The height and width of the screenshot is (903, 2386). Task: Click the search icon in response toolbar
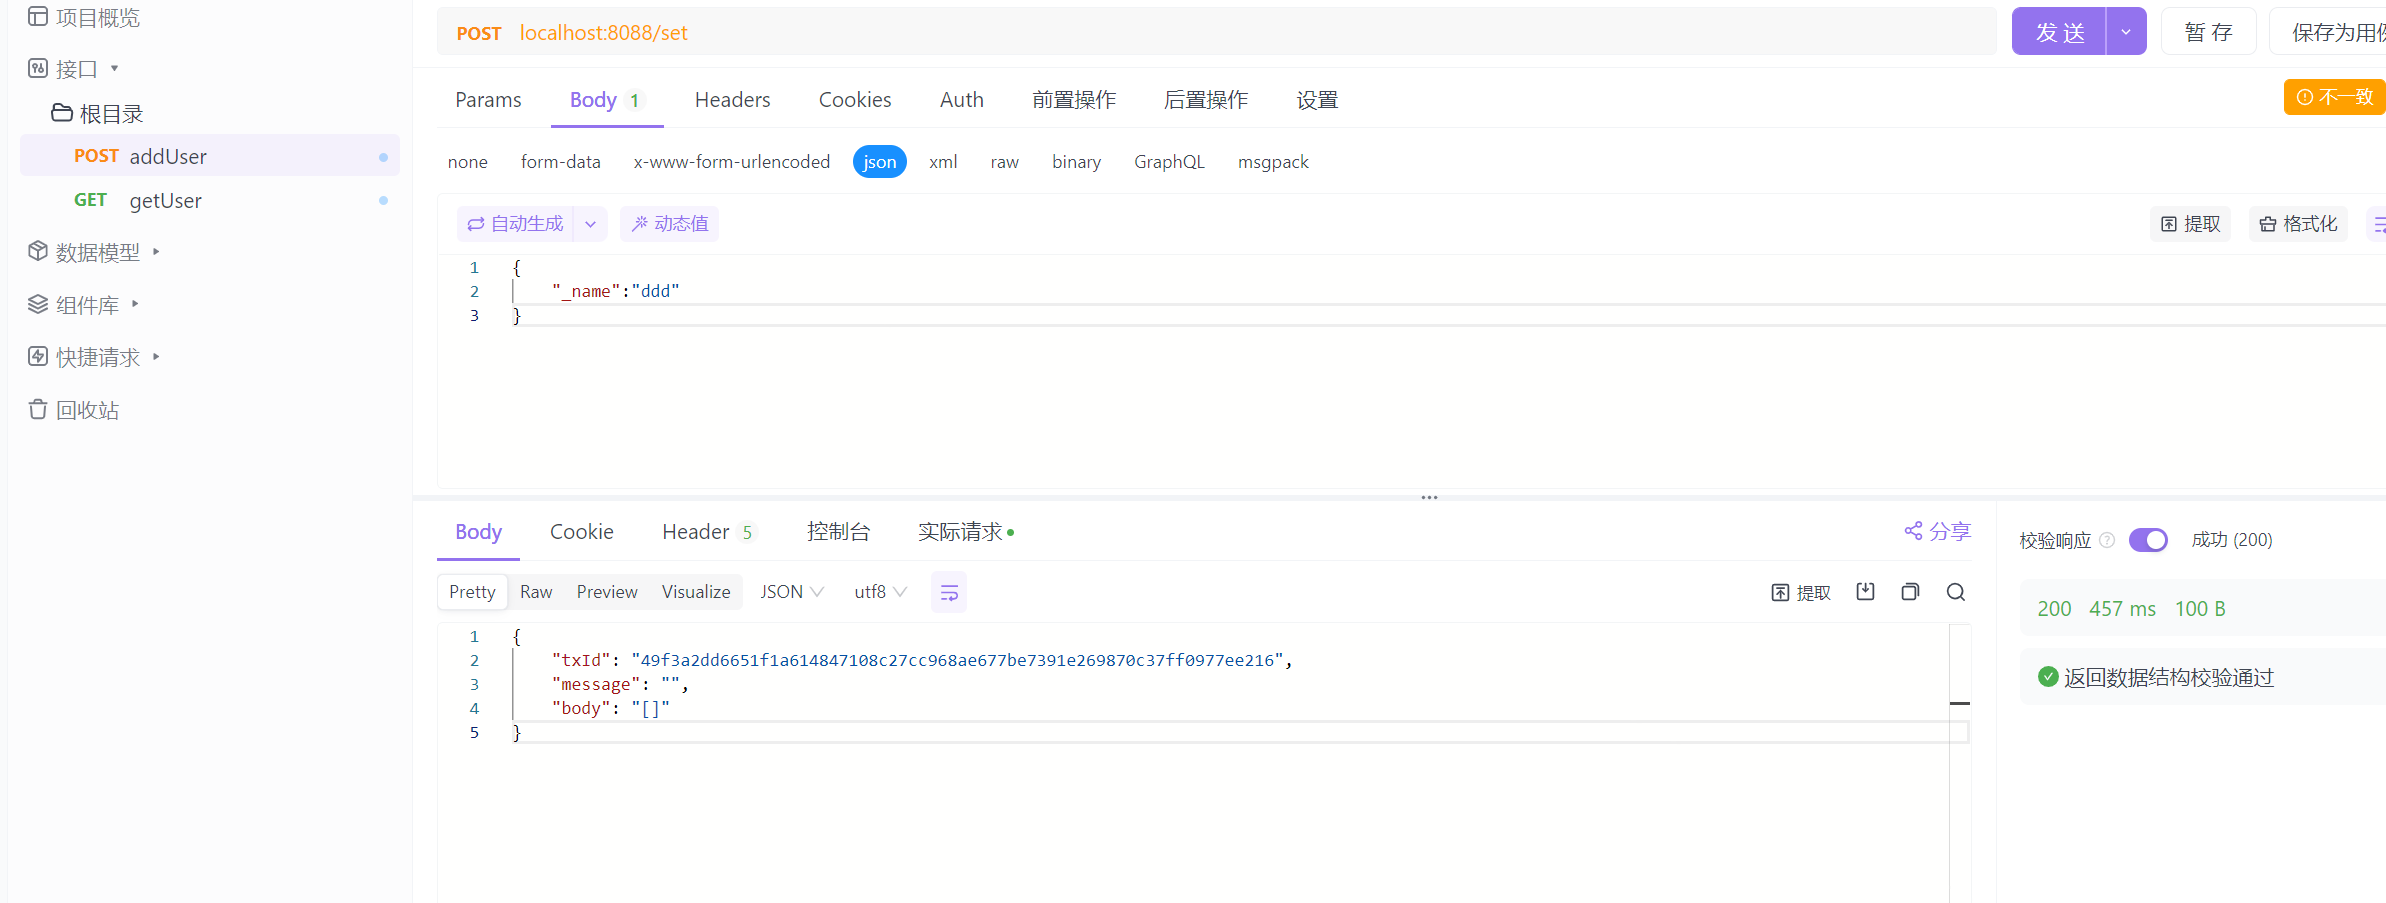1955,592
